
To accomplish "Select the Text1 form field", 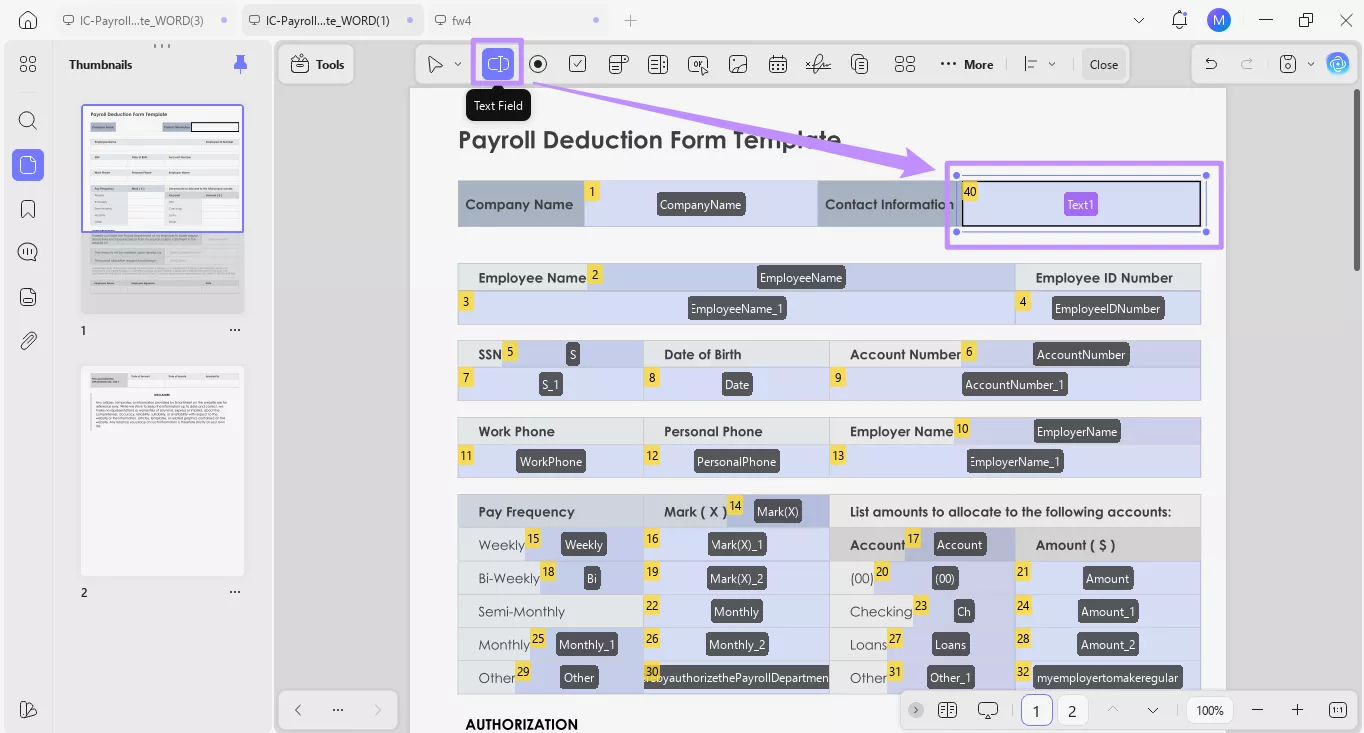I will coord(1080,204).
